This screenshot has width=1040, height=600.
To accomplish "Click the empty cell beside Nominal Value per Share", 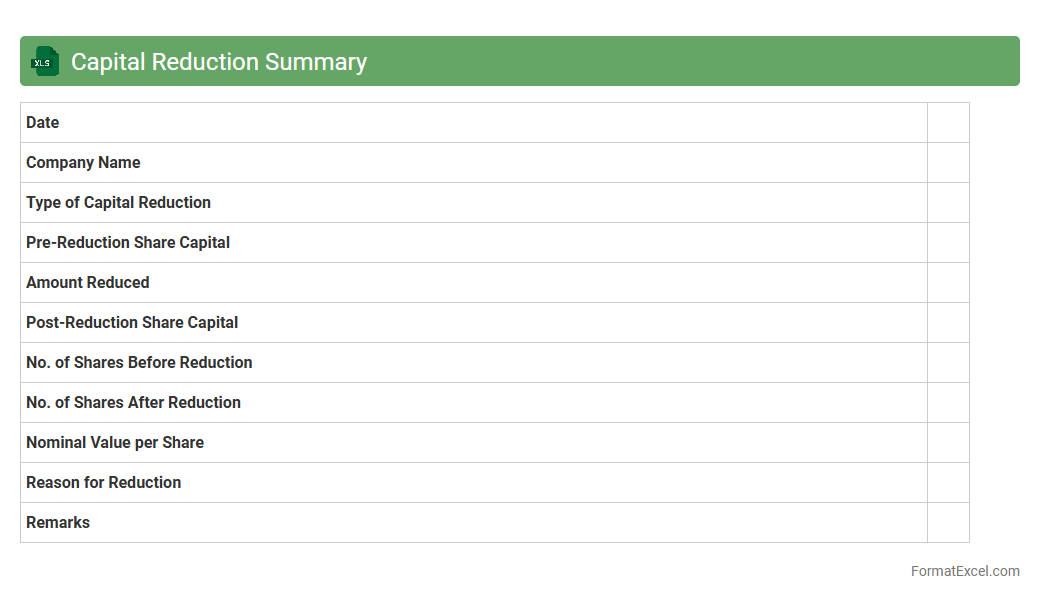I will pos(947,443).
